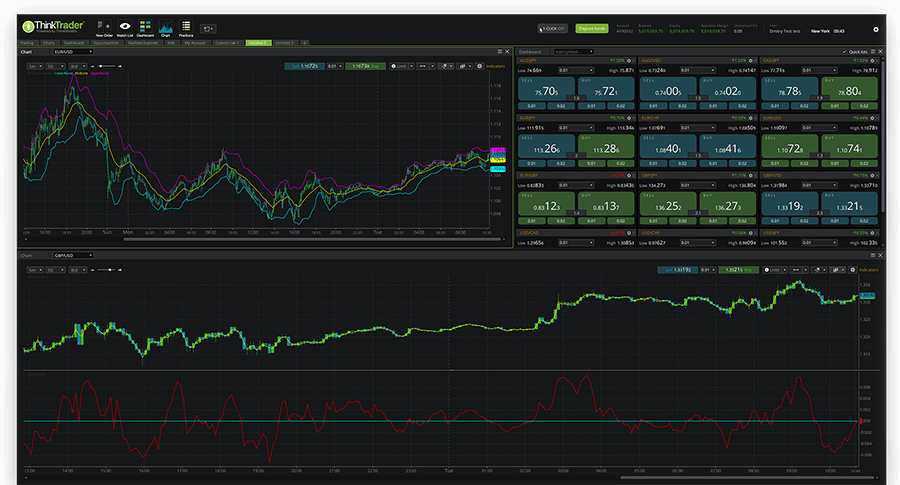Open the Add symbol dropdown in Dashboard
Image resolution: width=900 pixels, height=485 pixels.
pos(572,51)
